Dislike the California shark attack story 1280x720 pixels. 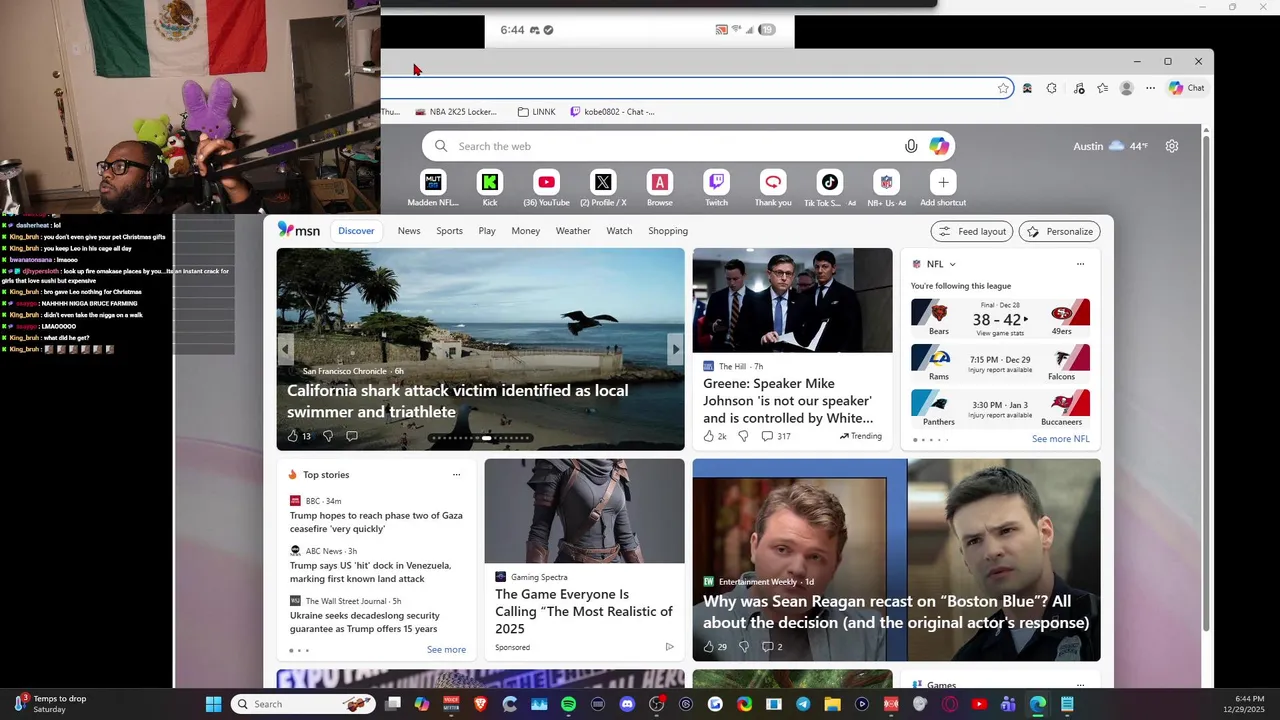pyautogui.click(x=327, y=436)
